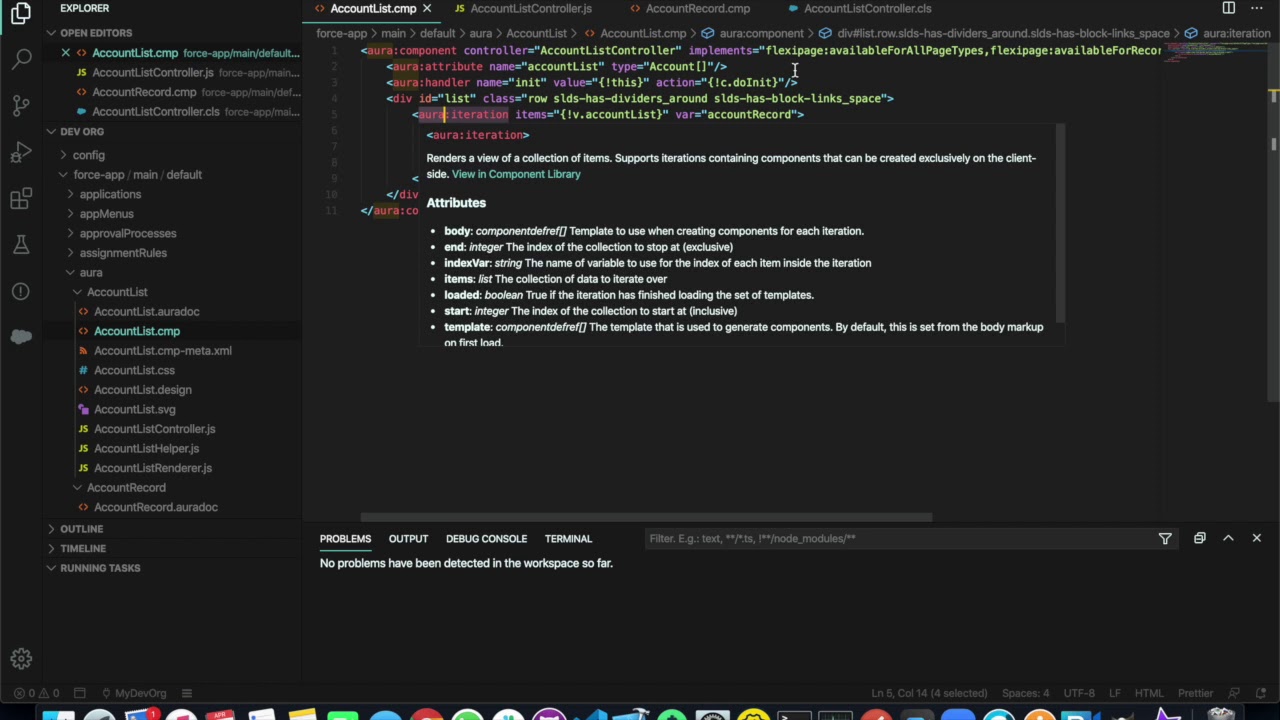
Task: Maximize the bottom panel
Action: click(1228, 538)
